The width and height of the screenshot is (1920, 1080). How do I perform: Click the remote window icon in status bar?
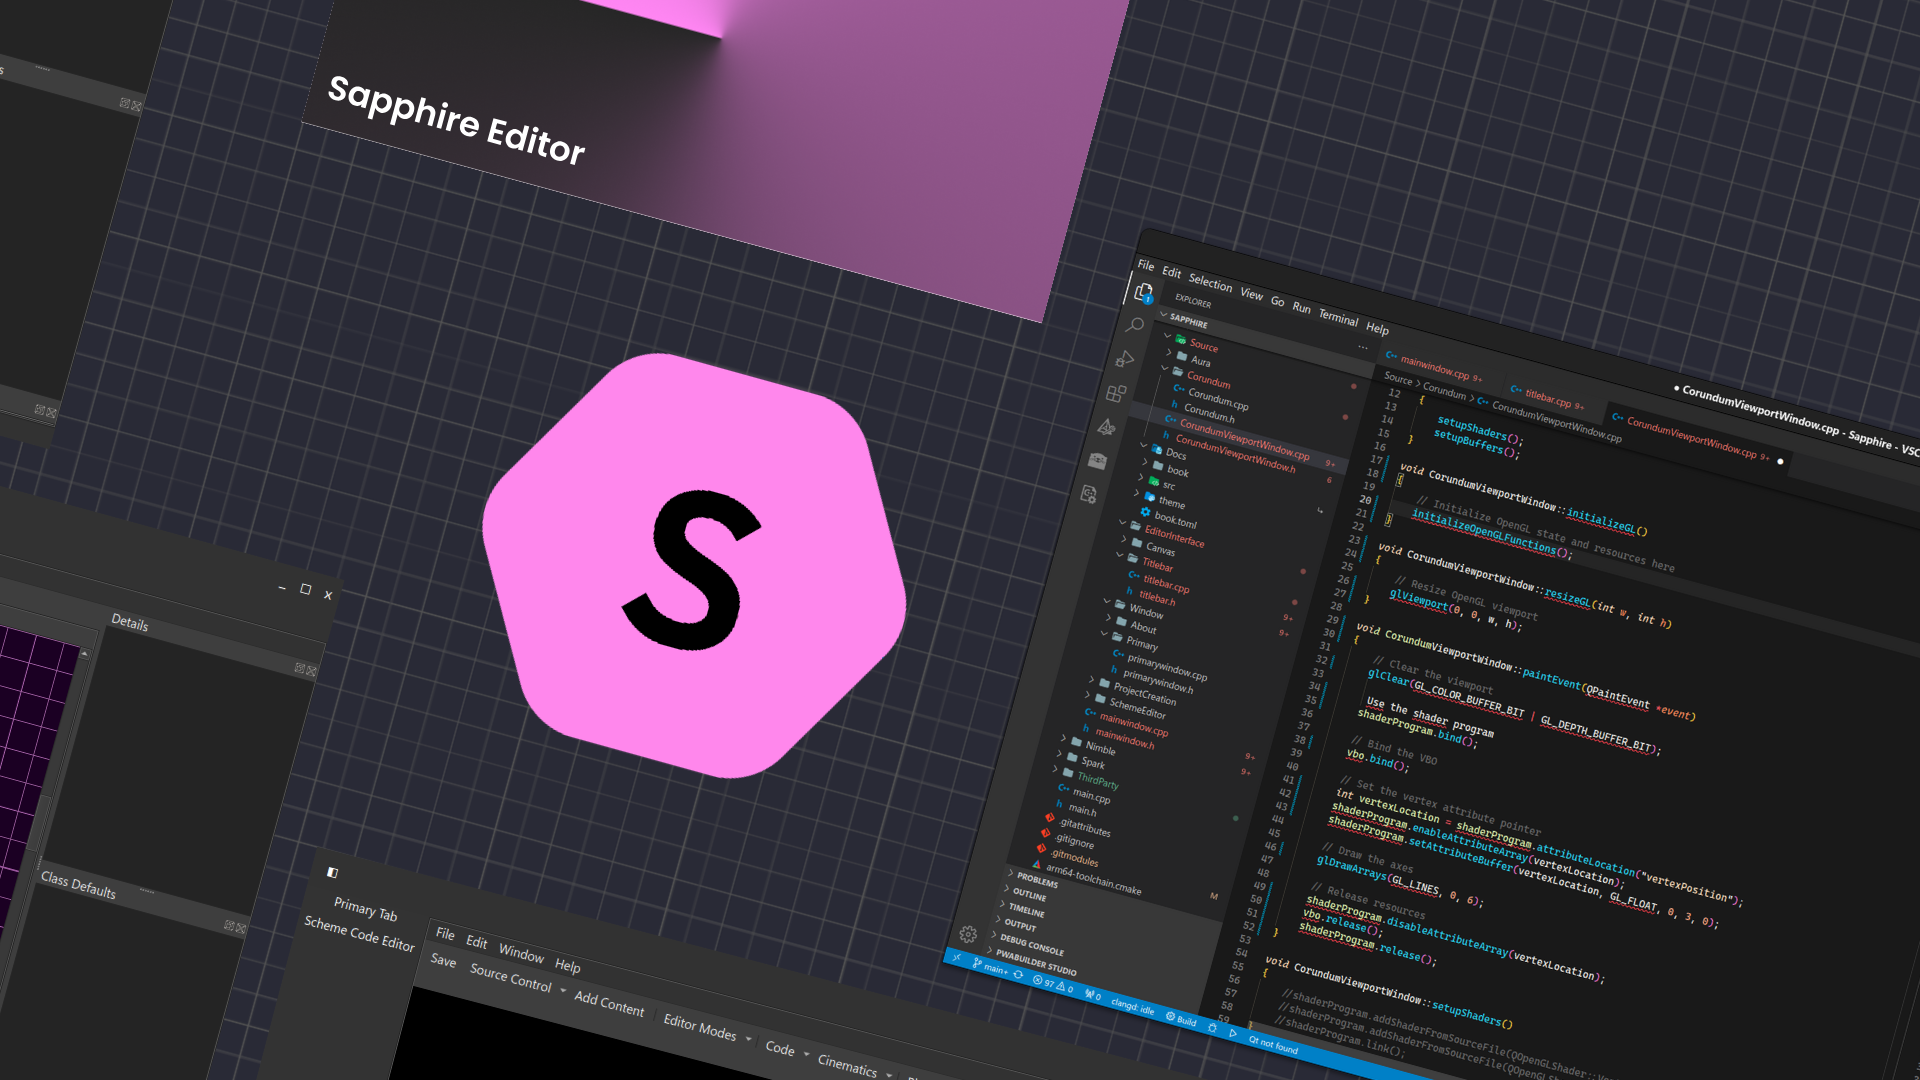point(956,957)
